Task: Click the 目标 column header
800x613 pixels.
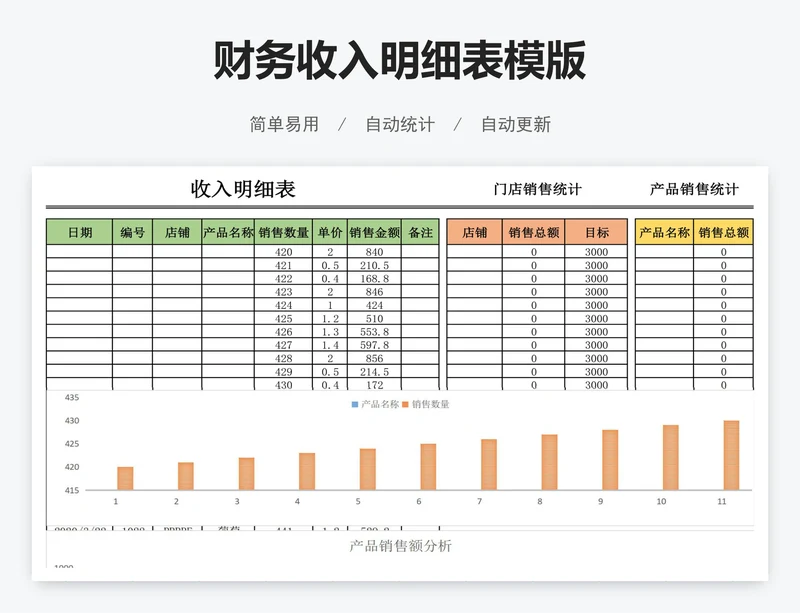Action: point(596,232)
